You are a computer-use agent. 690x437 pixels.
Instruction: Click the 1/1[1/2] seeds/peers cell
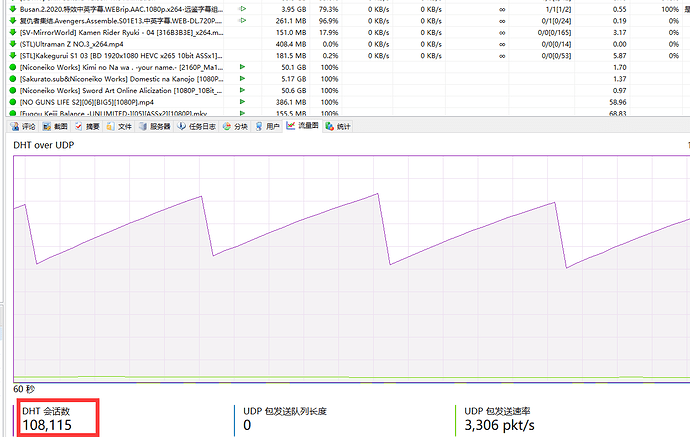click(x=558, y=9)
